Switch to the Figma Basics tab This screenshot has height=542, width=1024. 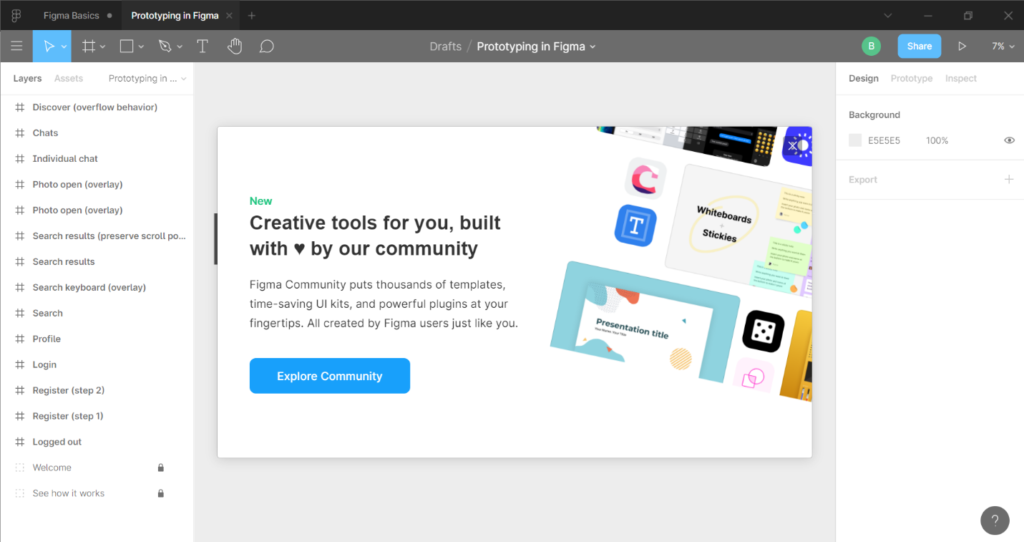(x=71, y=15)
